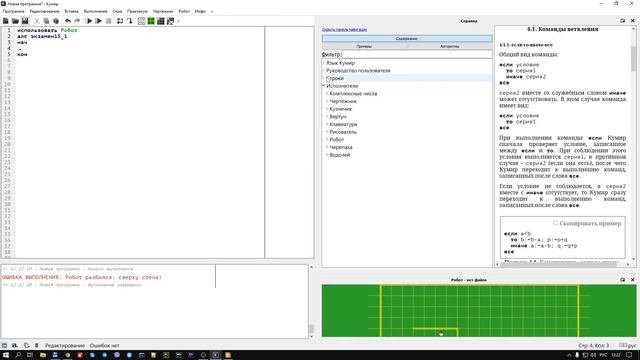The image size is (640, 360).
Task: Redo the last undone edit
Action: (x=77, y=21)
